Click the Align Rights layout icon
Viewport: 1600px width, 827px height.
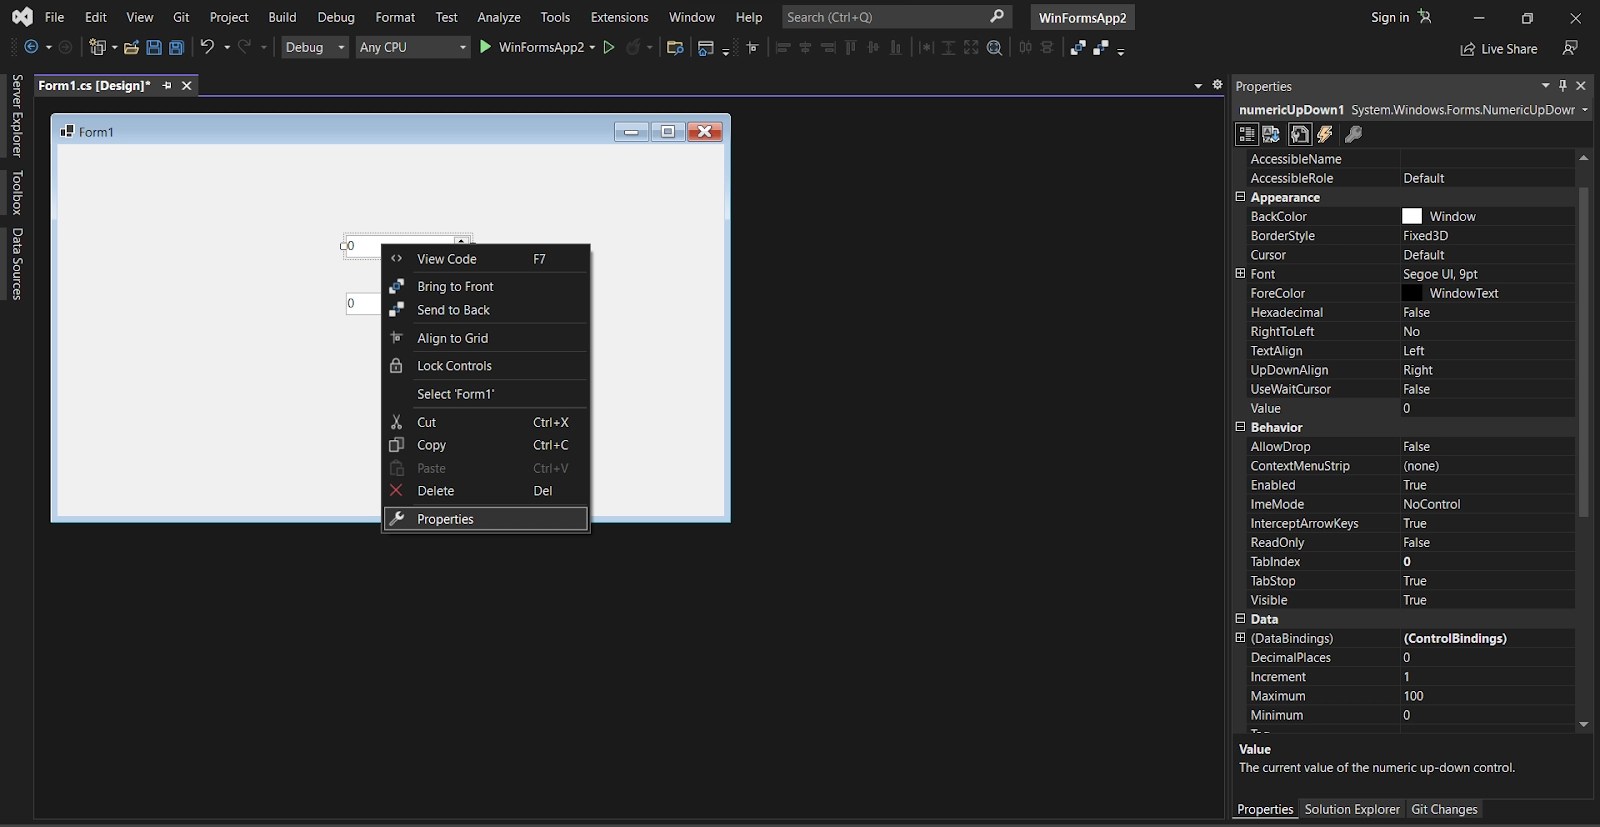pos(828,47)
